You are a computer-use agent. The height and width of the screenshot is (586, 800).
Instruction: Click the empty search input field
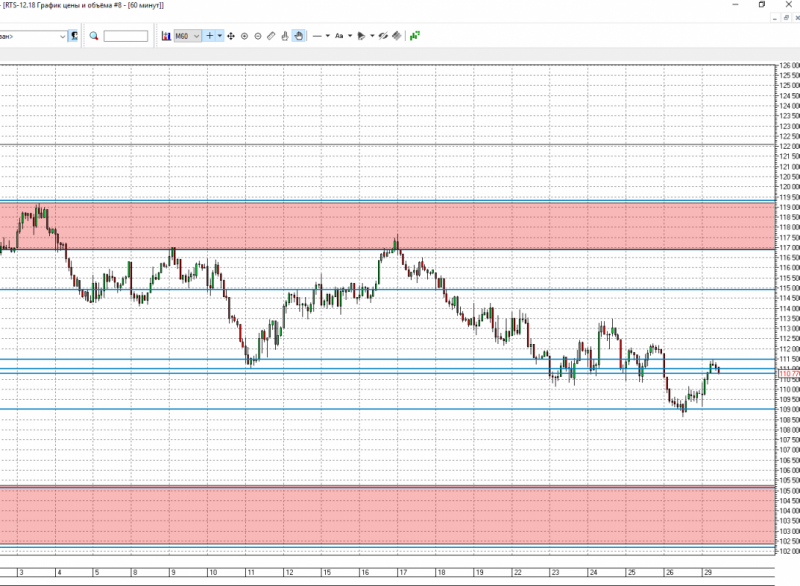click(x=126, y=36)
